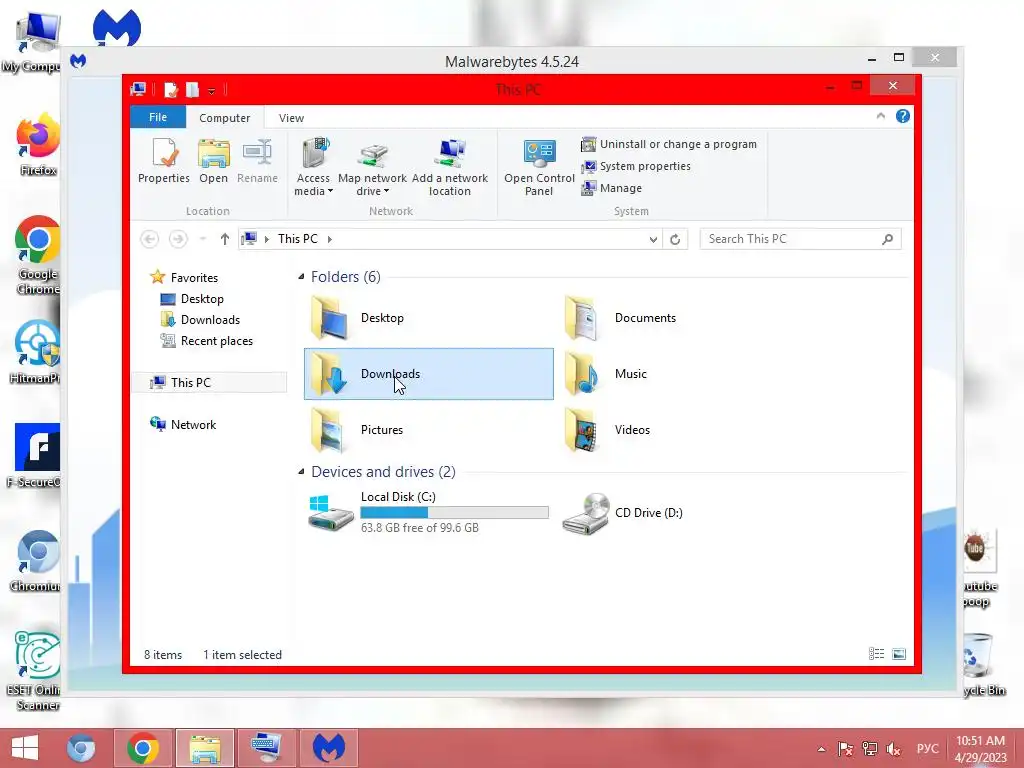Screen dimensions: 1024x768
Task: Click the Forward navigation arrow
Action: 178,239
